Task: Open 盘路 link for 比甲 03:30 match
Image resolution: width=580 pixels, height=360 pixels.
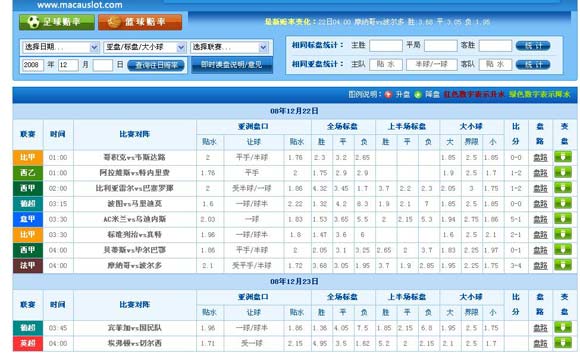Action: click(x=540, y=235)
